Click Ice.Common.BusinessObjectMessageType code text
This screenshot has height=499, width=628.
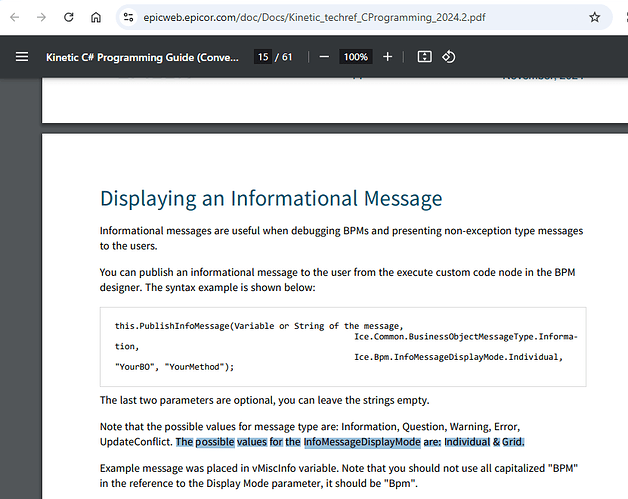point(466,336)
